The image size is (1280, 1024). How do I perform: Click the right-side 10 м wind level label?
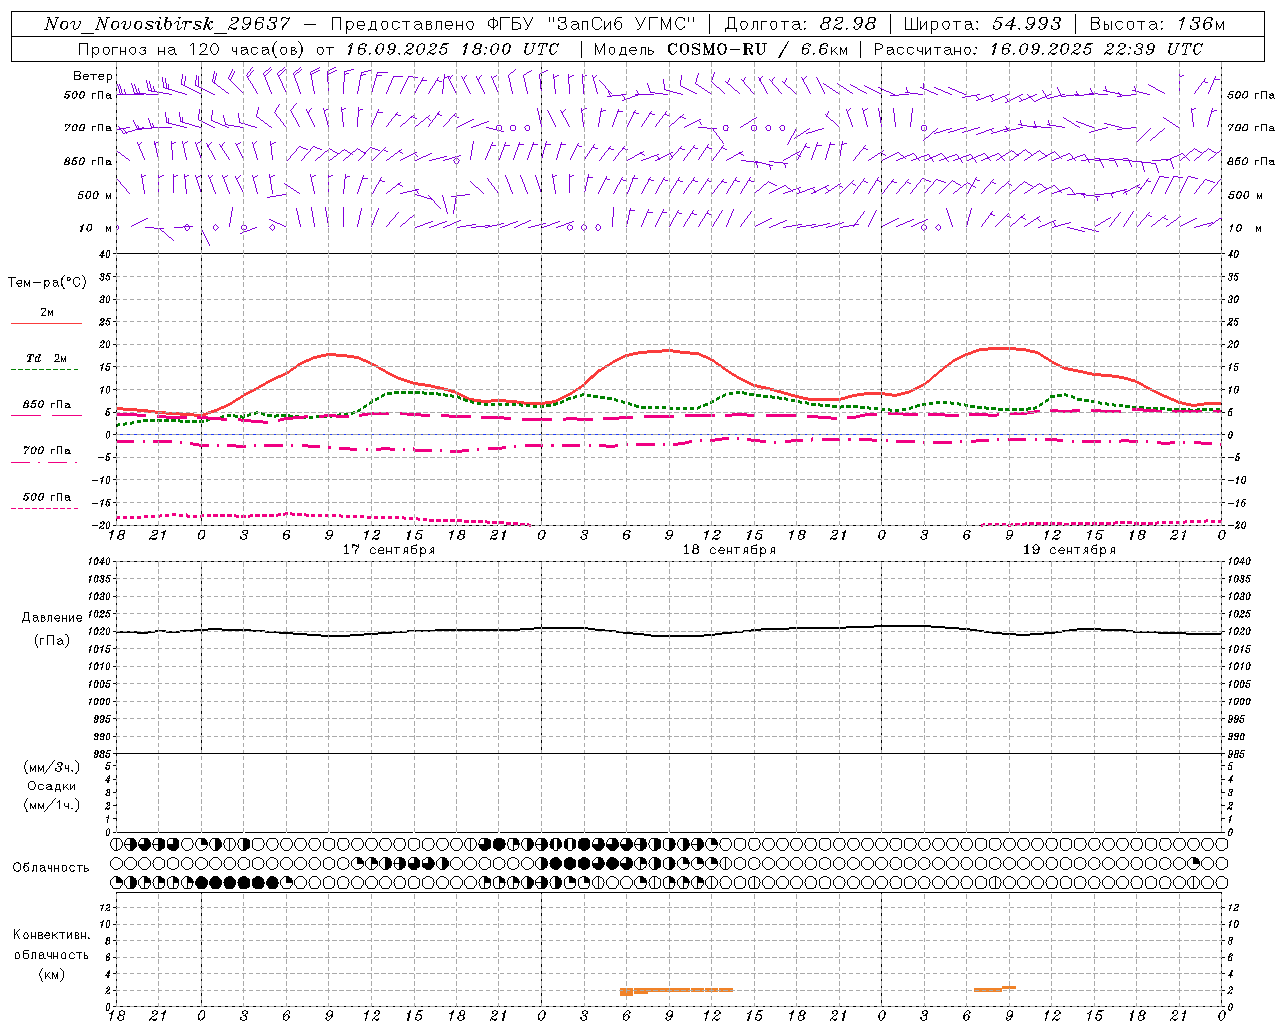tap(1244, 228)
